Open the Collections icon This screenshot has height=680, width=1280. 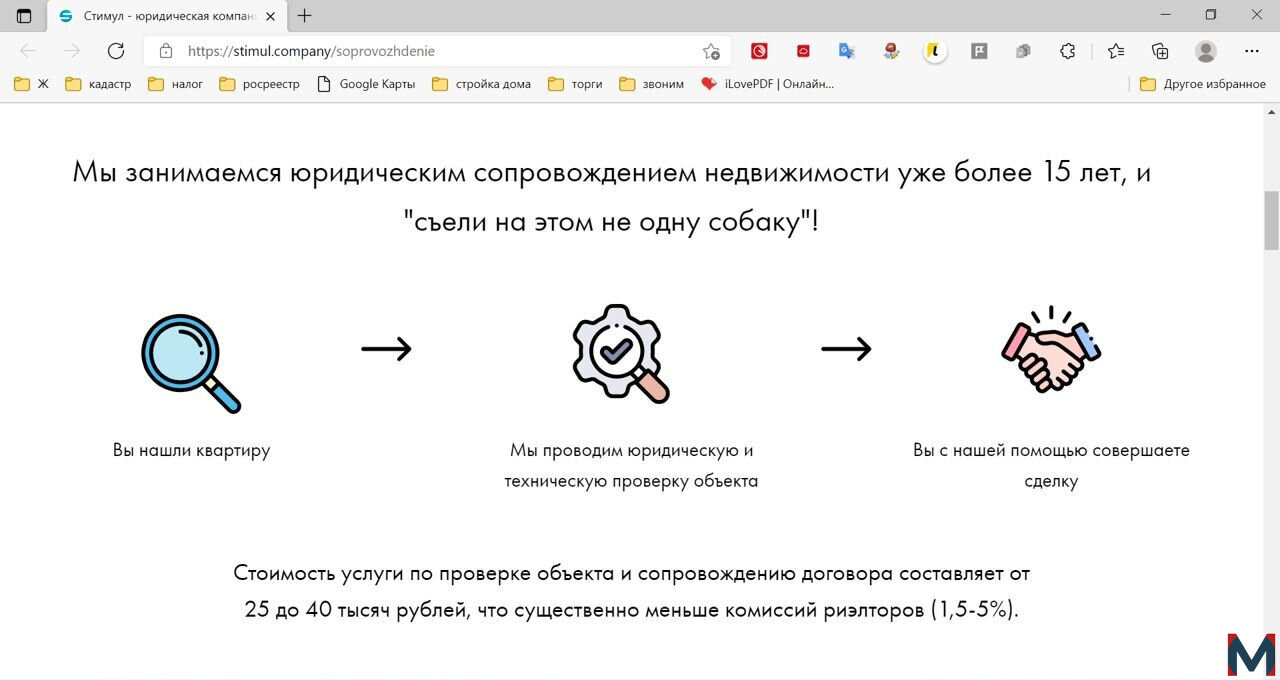pos(1160,51)
